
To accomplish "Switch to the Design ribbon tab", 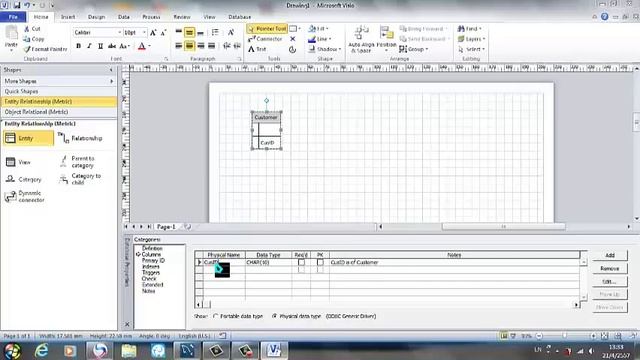I will point(96,17).
